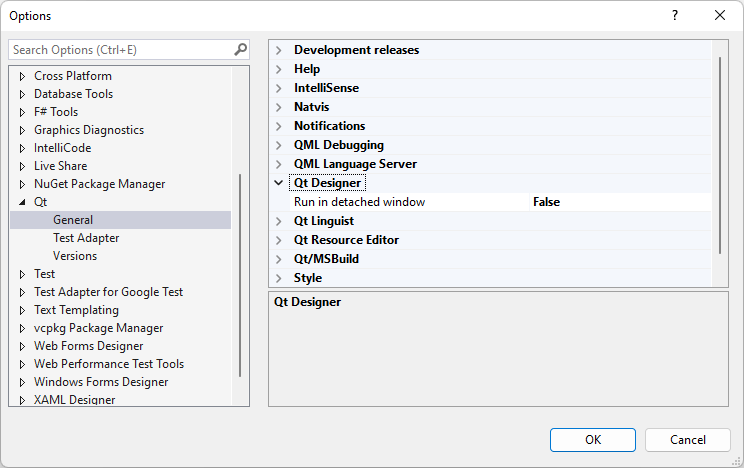Select the QML Language Server header text
This screenshot has width=744, height=468.
(x=355, y=164)
